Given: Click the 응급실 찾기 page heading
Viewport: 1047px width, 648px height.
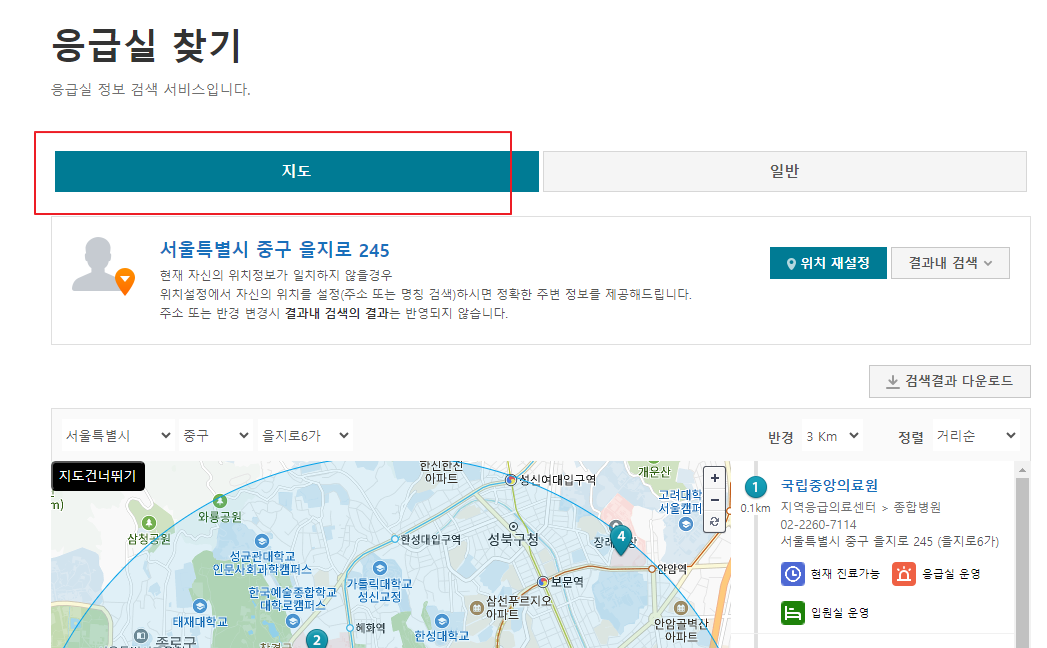Looking at the screenshot, I should 146,46.
